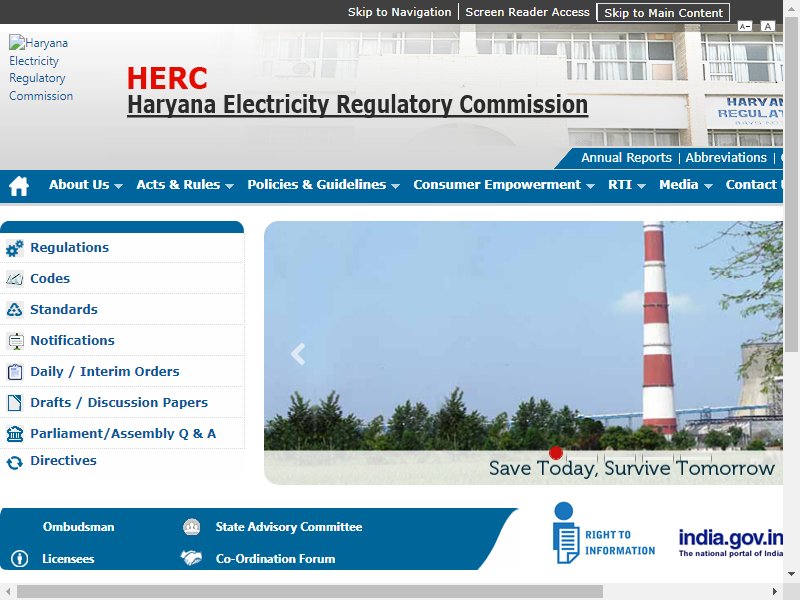Decrease font size with A- button
The width and height of the screenshot is (800, 600).
coord(745,27)
